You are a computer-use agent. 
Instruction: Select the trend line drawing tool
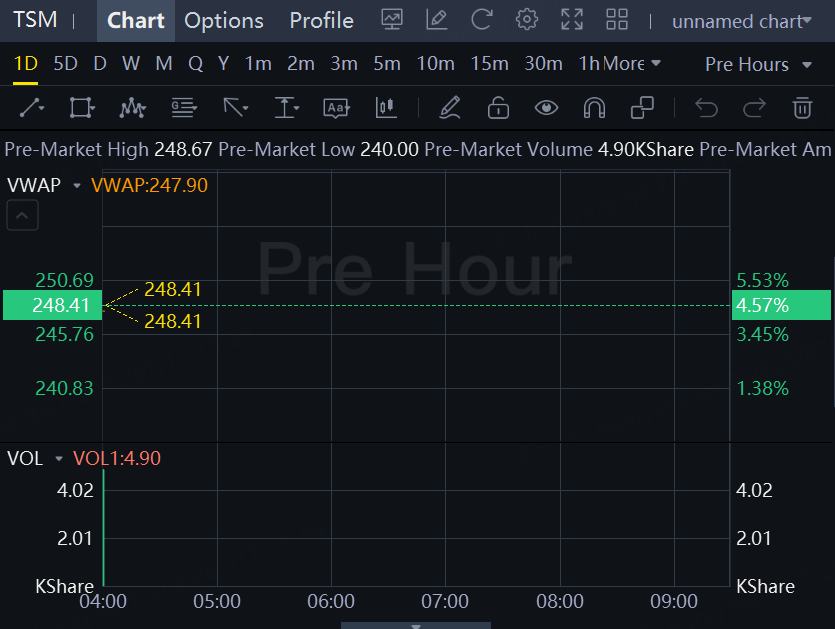tap(32, 107)
